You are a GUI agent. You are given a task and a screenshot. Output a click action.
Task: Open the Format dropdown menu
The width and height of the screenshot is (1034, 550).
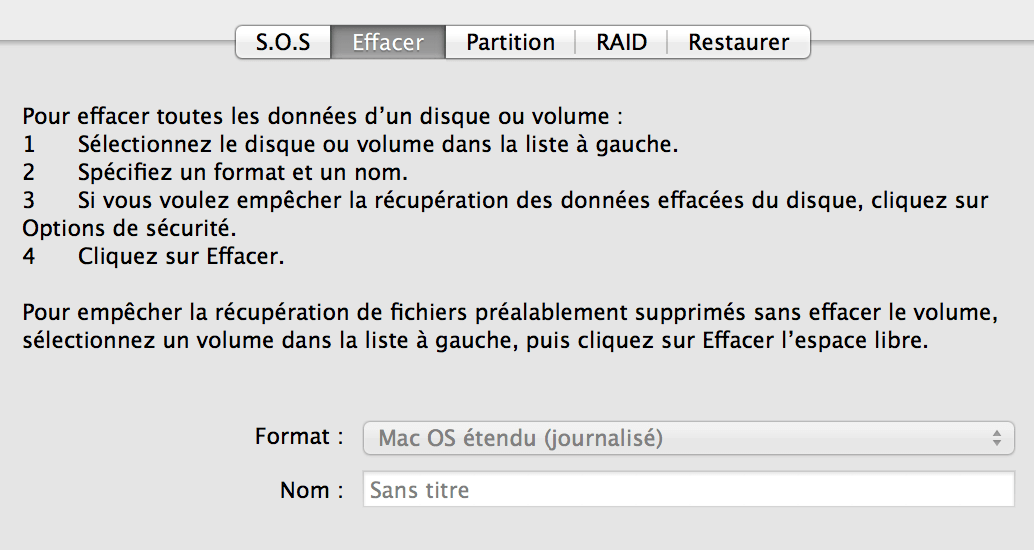[x=688, y=438]
